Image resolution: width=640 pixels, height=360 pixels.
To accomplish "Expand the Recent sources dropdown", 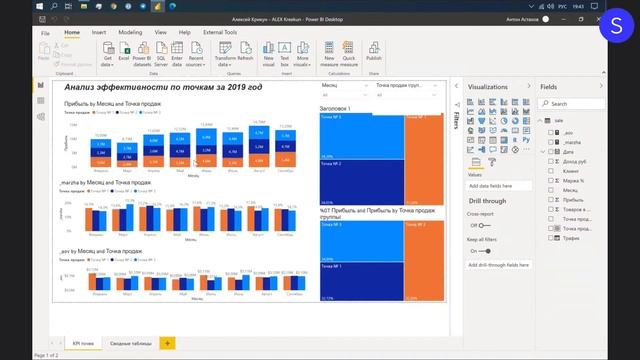I will click(x=196, y=54).
